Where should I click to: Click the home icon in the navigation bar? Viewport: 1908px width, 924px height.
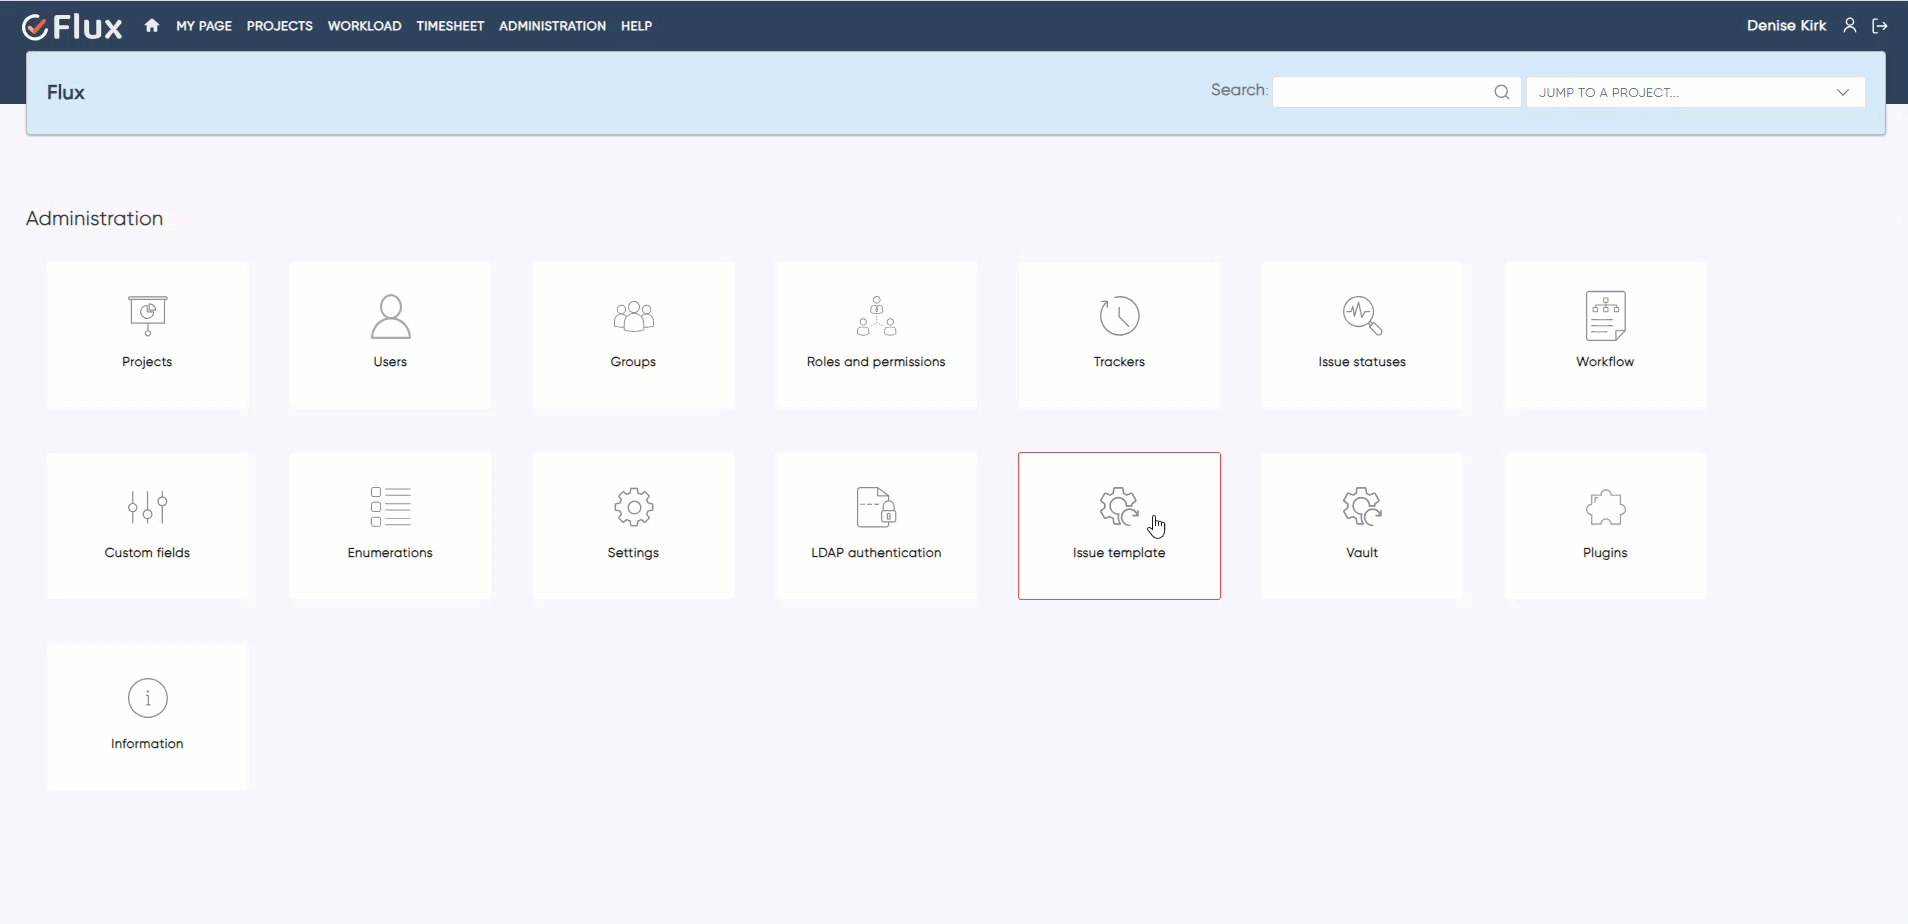pos(151,25)
